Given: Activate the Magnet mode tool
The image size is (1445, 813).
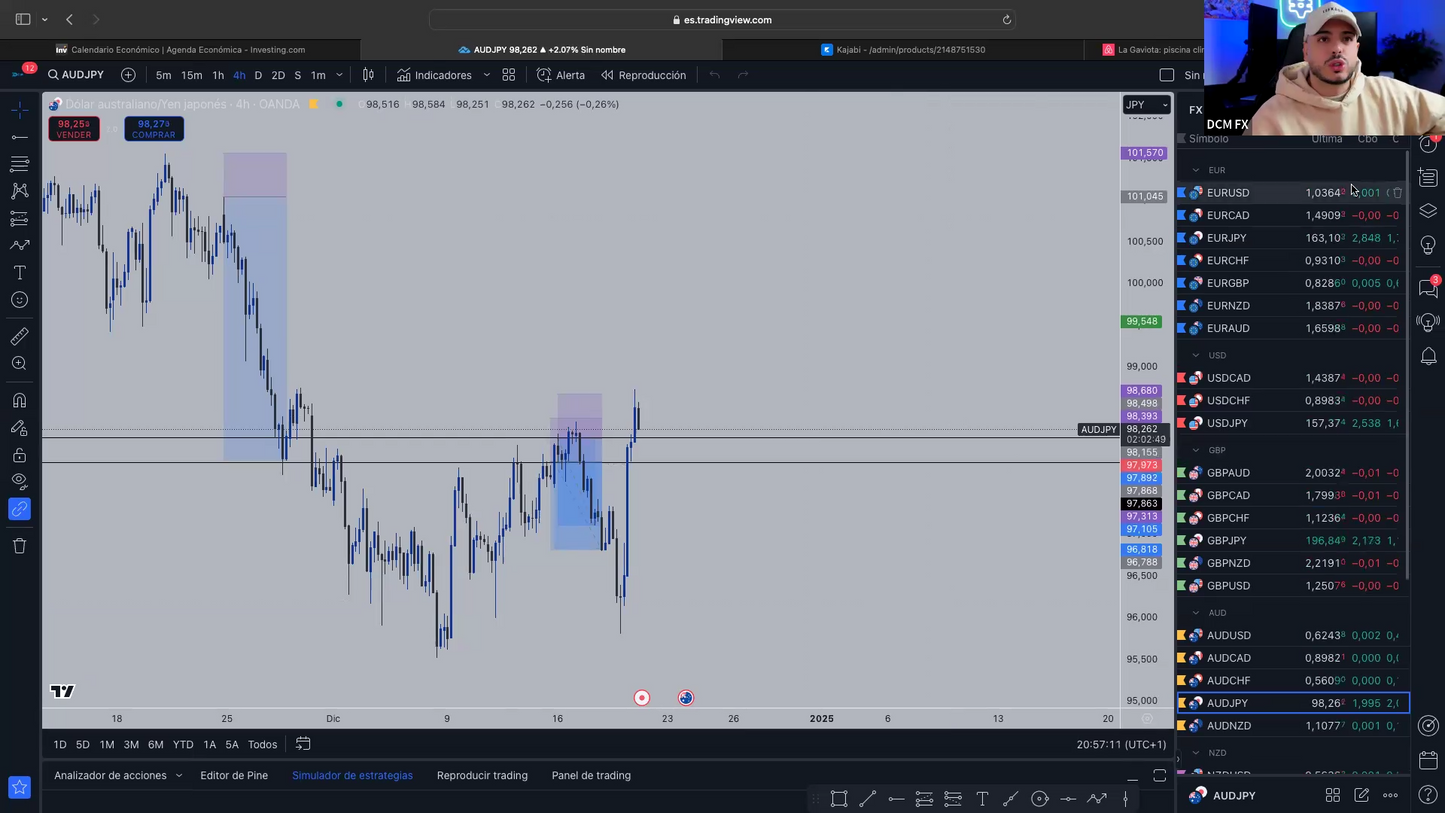Looking at the screenshot, I should 19,401.
